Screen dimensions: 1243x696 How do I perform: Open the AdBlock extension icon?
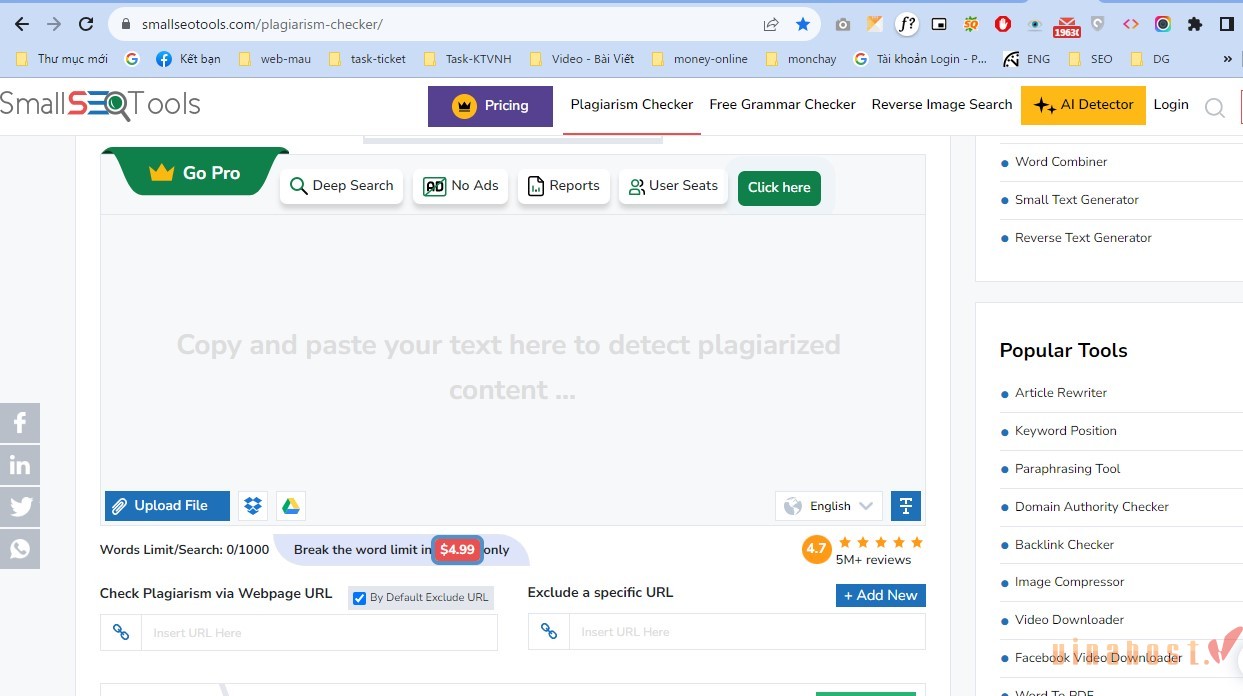pyautogui.click(x=1003, y=23)
